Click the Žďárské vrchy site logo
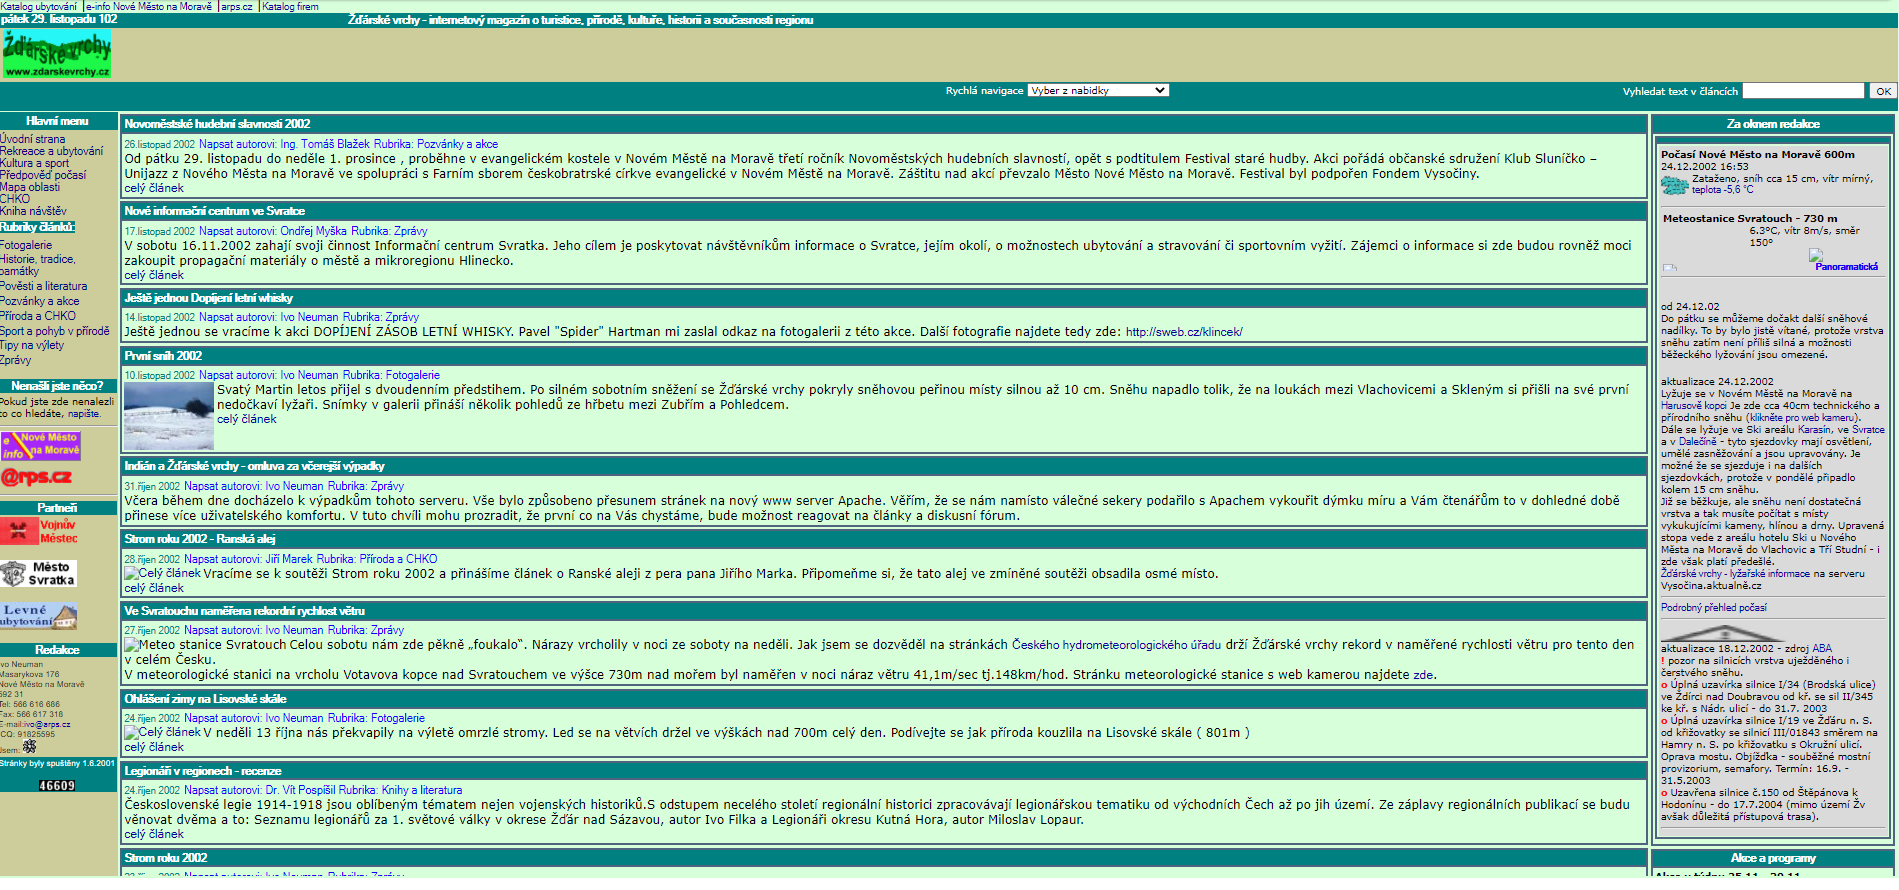 tap(57, 55)
